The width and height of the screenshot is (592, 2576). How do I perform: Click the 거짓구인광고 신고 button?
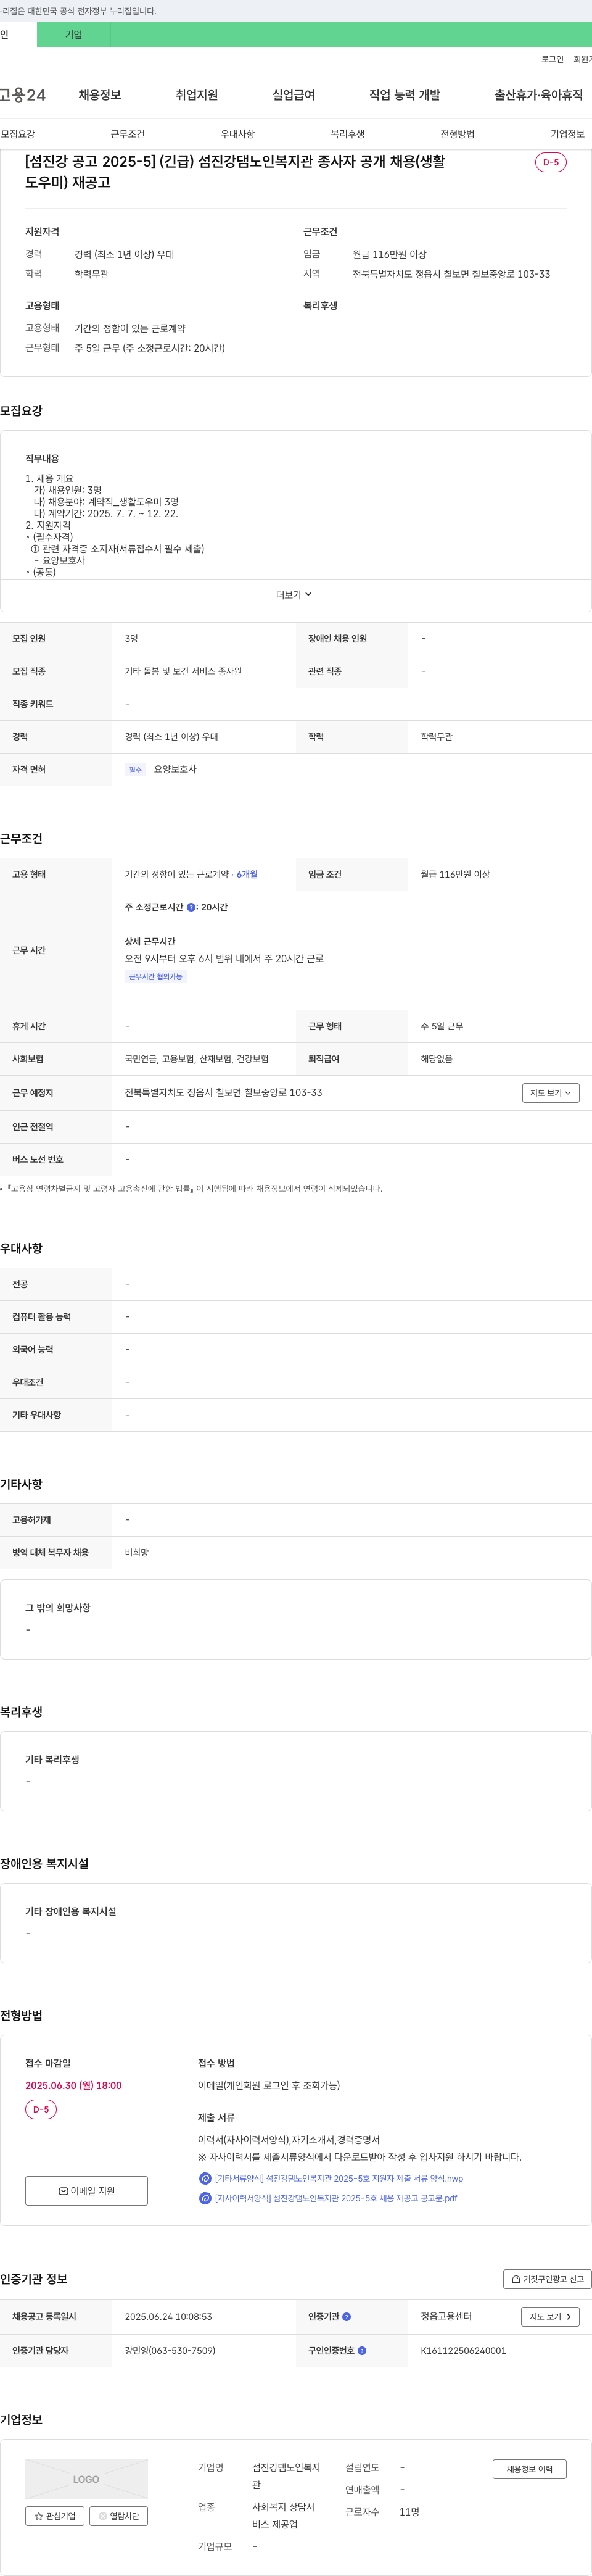pyautogui.click(x=547, y=2279)
